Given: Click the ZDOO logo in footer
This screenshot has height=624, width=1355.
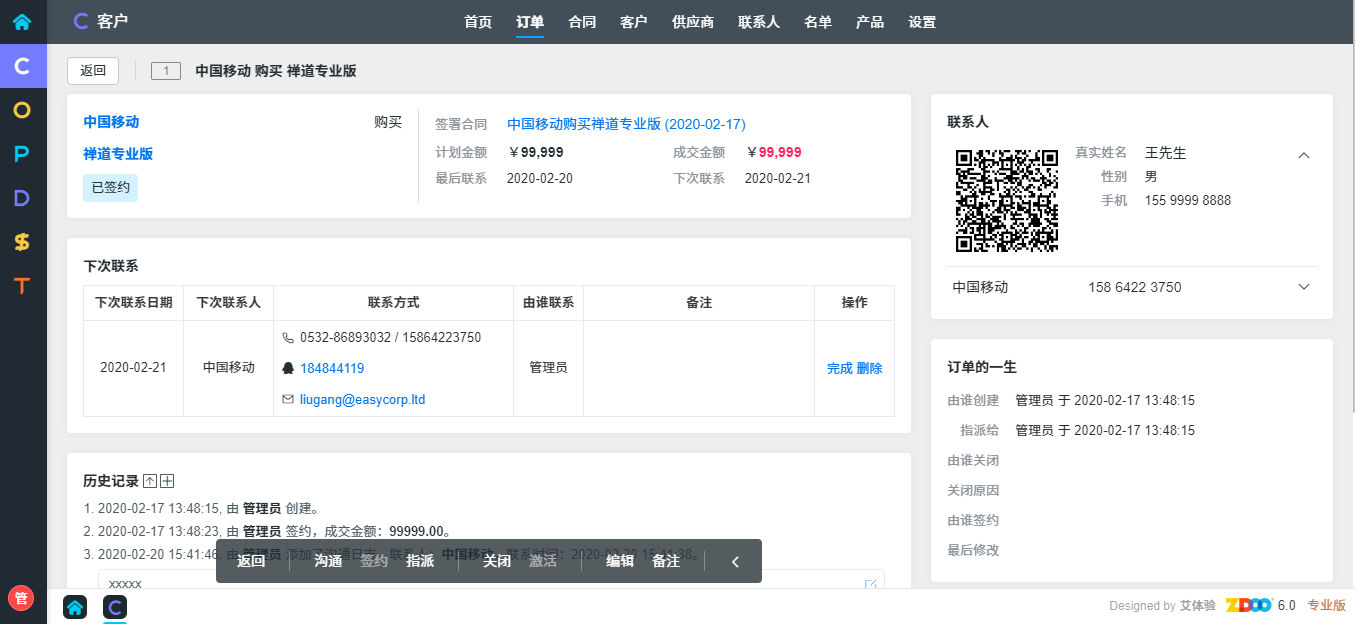Looking at the screenshot, I should 1248,605.
